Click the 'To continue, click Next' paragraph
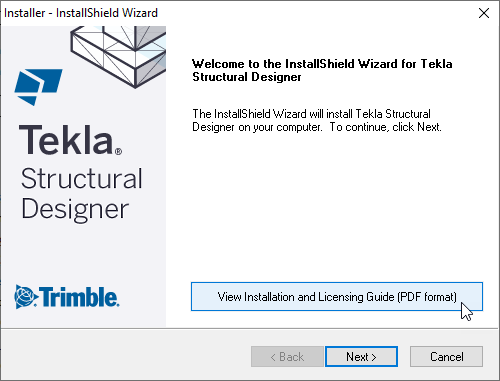Image resolution: width=500 pixels, height=381 pixels. (x=317, y=120)
